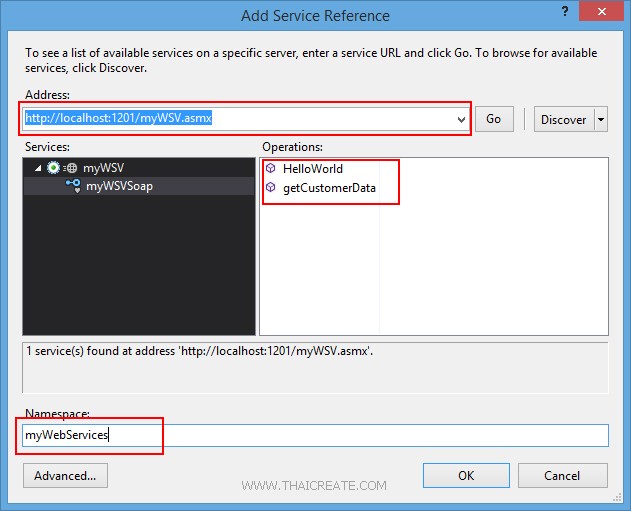
Task: Collapse the myWSV service tree node
Action: pos(39,168)
